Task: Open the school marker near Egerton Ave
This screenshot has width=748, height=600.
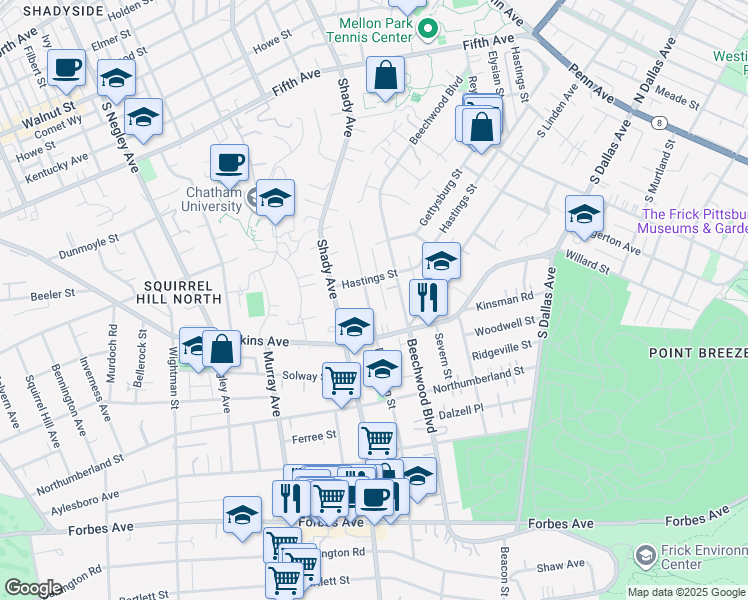Action: tap(583, 213)
